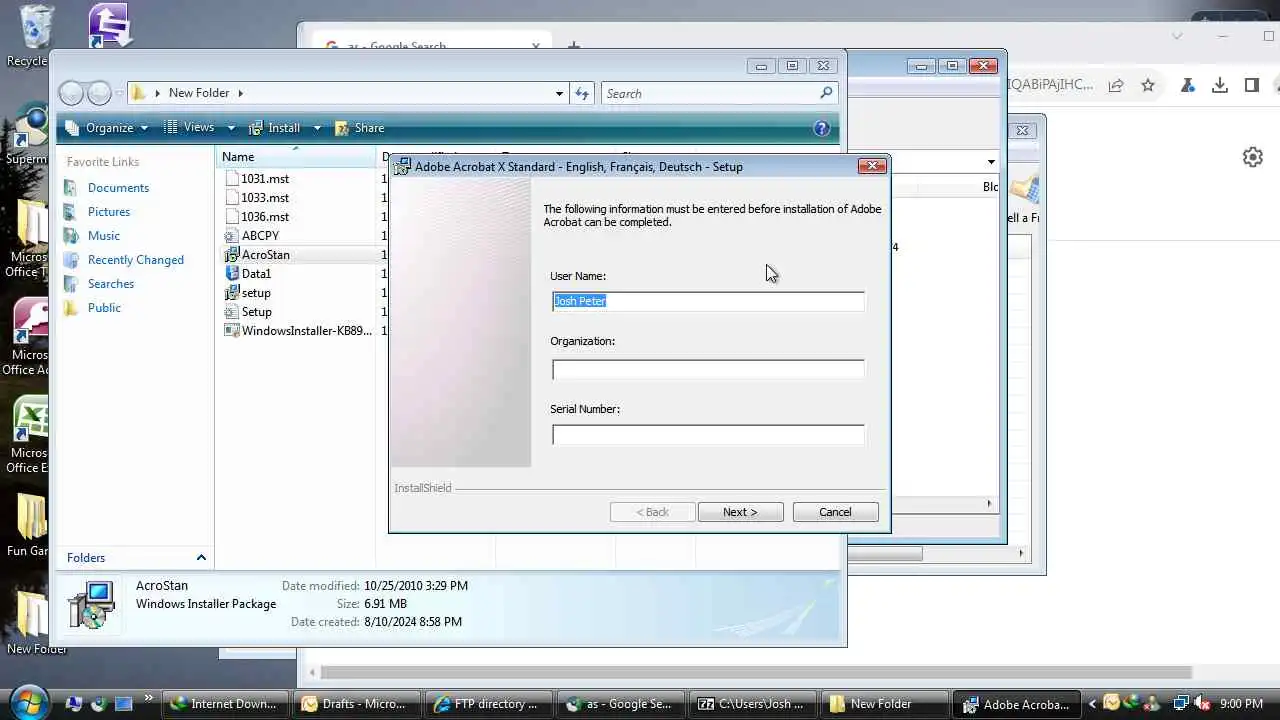Screen dimensions: 1280x720
Task: Switch to New Folder taskbar item
Action: 885,704
